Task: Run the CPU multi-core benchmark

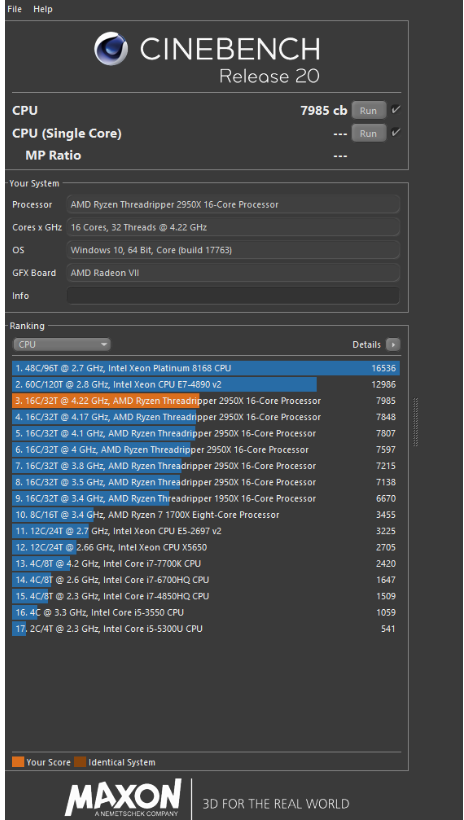Action: pos(369,110)
